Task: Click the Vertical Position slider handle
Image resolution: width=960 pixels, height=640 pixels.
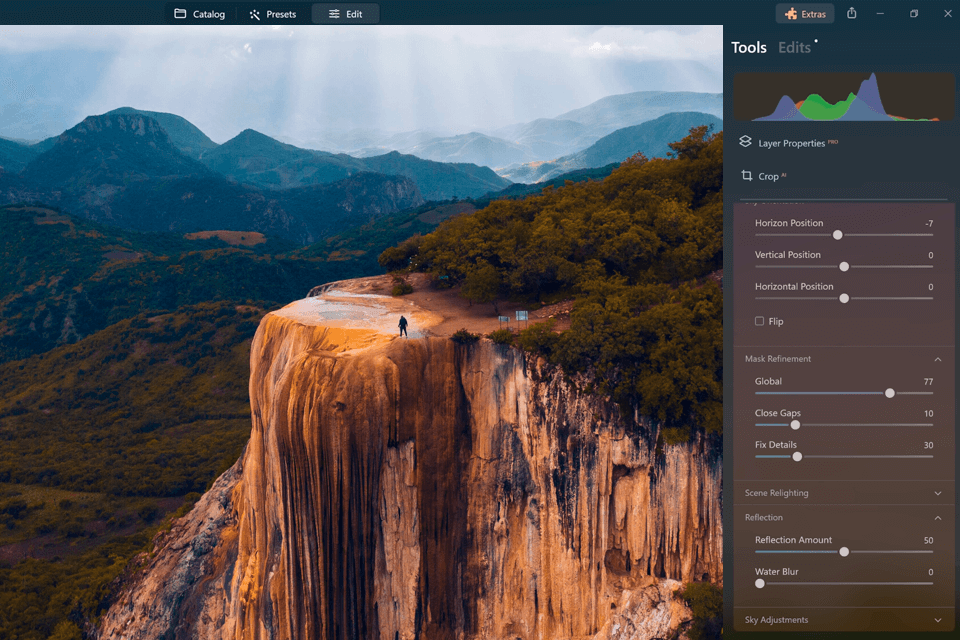Action: click(x=844, y=266)
